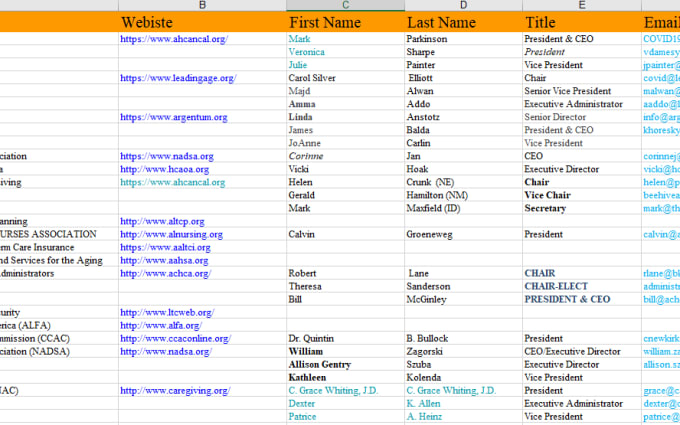Click the First Name header cell

tap(345, 22)
